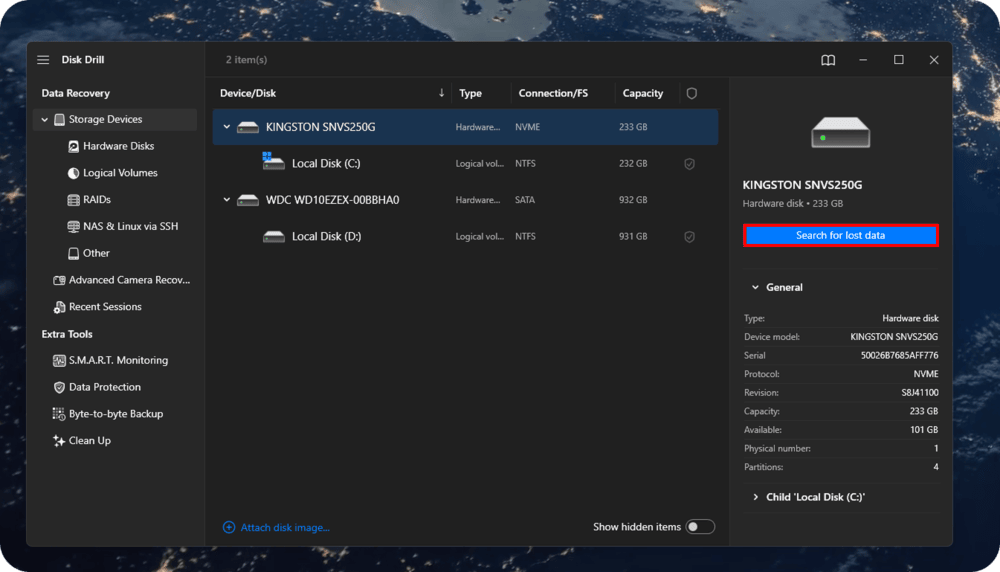Image resolution: width=1000 pixels, height=572 pixels.
Task: Click the book help icon in title bar
Action: (x=828, y=60)
